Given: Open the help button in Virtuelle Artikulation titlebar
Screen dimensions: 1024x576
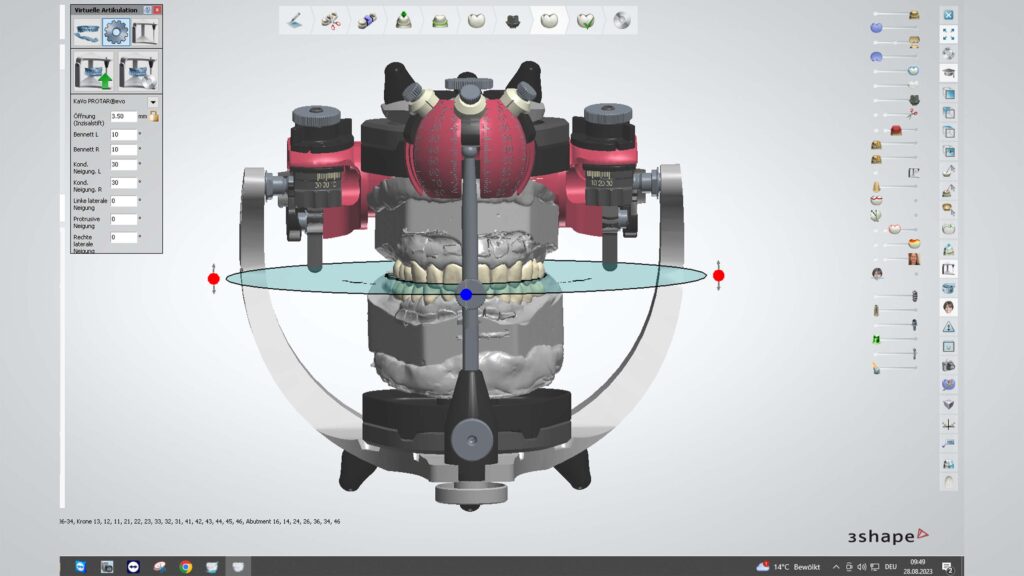Looking at the screenshot, I should click(x=148, y=9).
